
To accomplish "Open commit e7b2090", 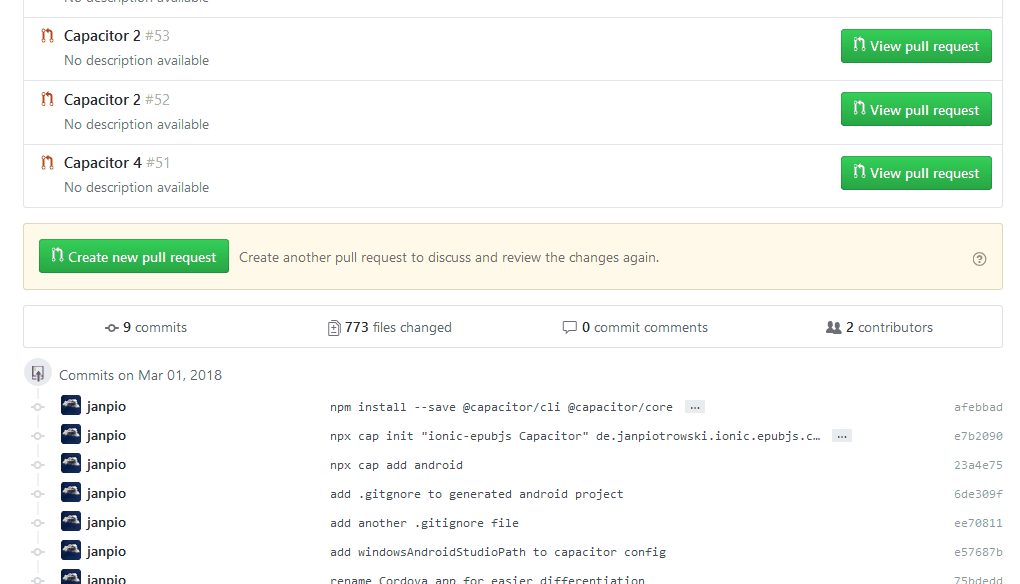I will pyautogui.click(x=978, y=435).
